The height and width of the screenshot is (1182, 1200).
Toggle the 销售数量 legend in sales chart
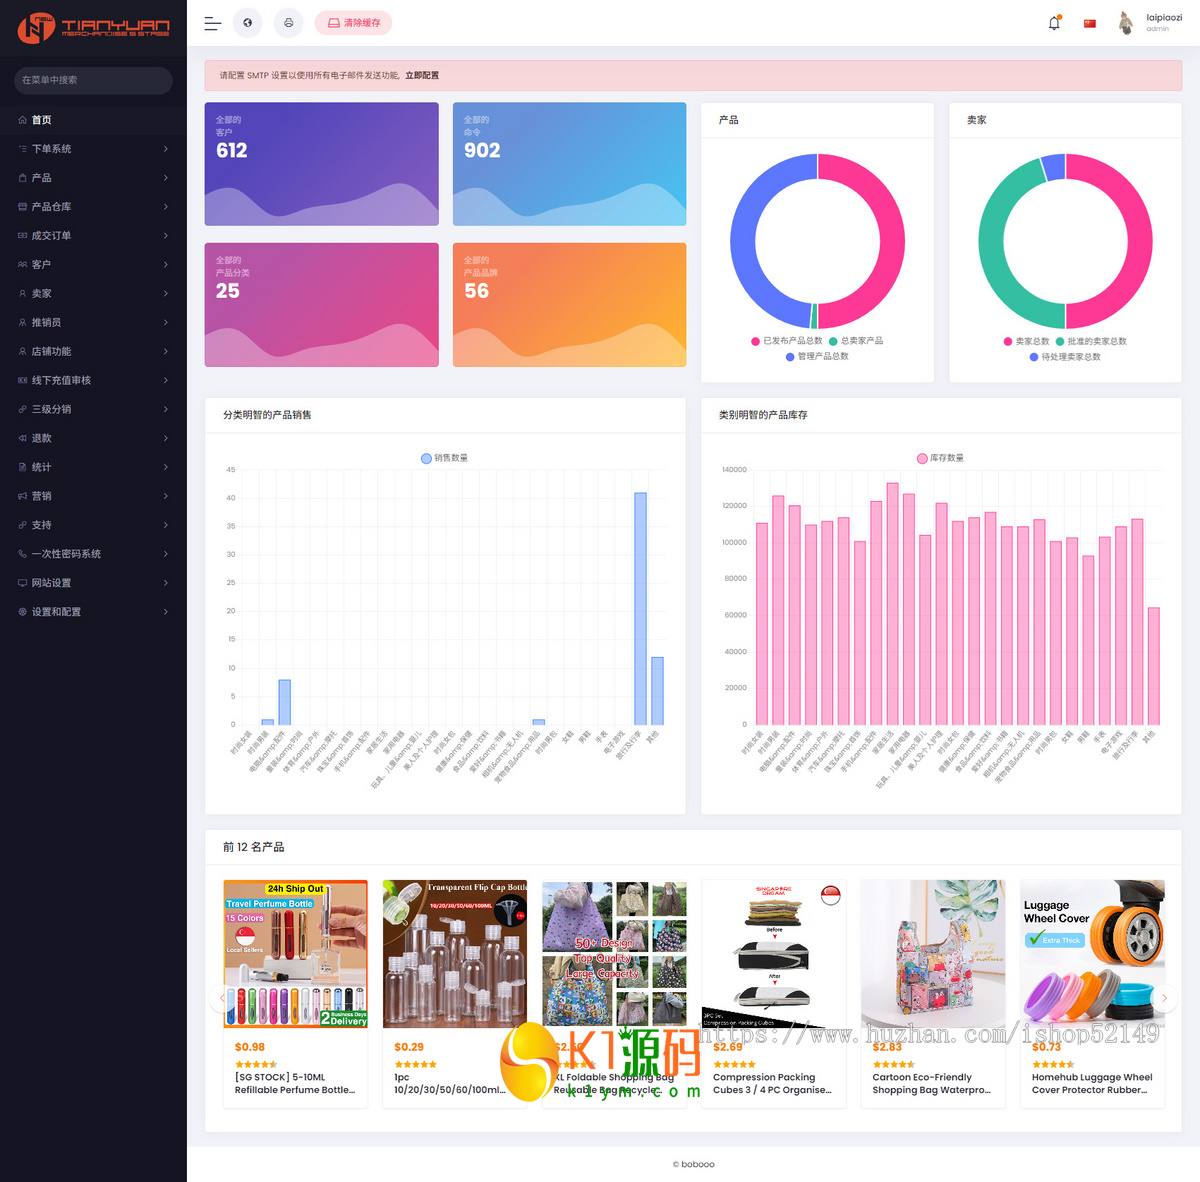pyautogui.click(x=444, y=458)
